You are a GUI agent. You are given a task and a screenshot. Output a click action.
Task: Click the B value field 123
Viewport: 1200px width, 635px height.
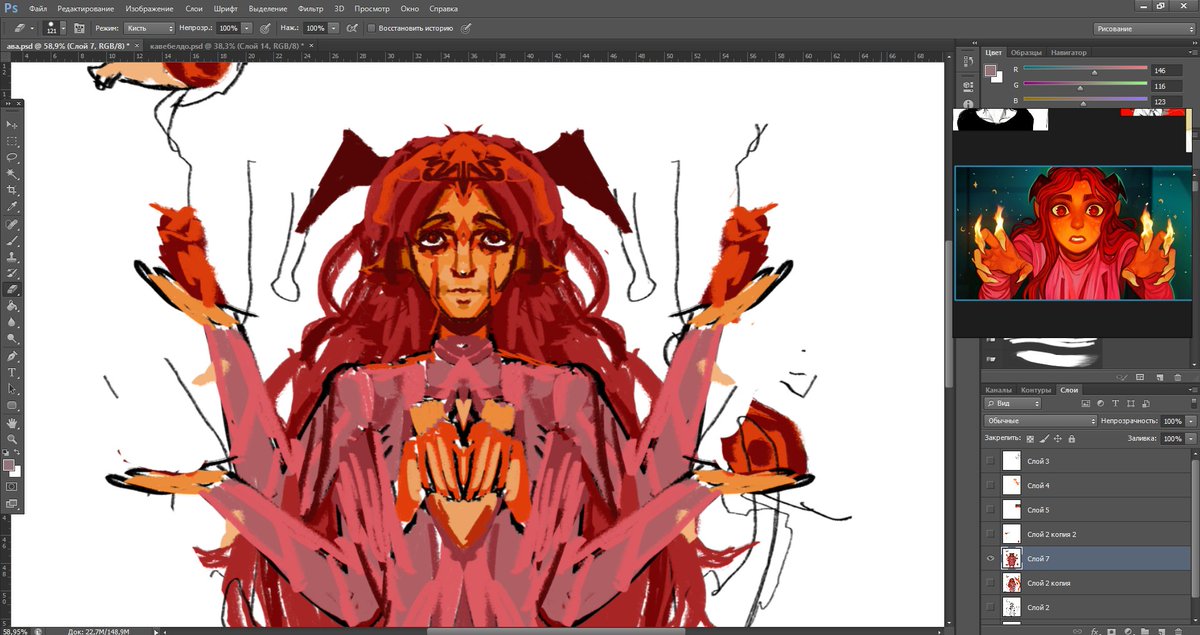(x=1164, y=101)
